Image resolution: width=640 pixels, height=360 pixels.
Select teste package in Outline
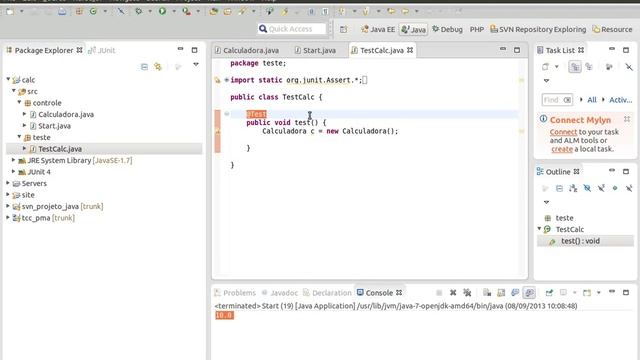[x=564, y=218]
